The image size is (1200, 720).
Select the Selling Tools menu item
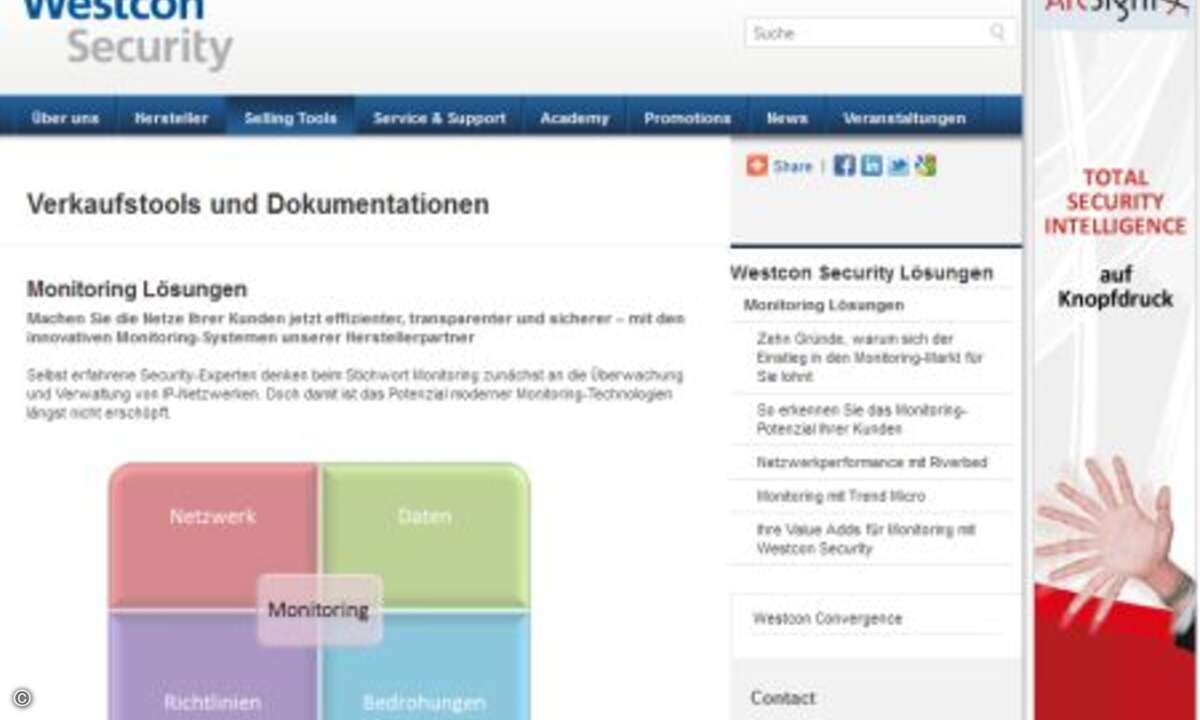291,118
